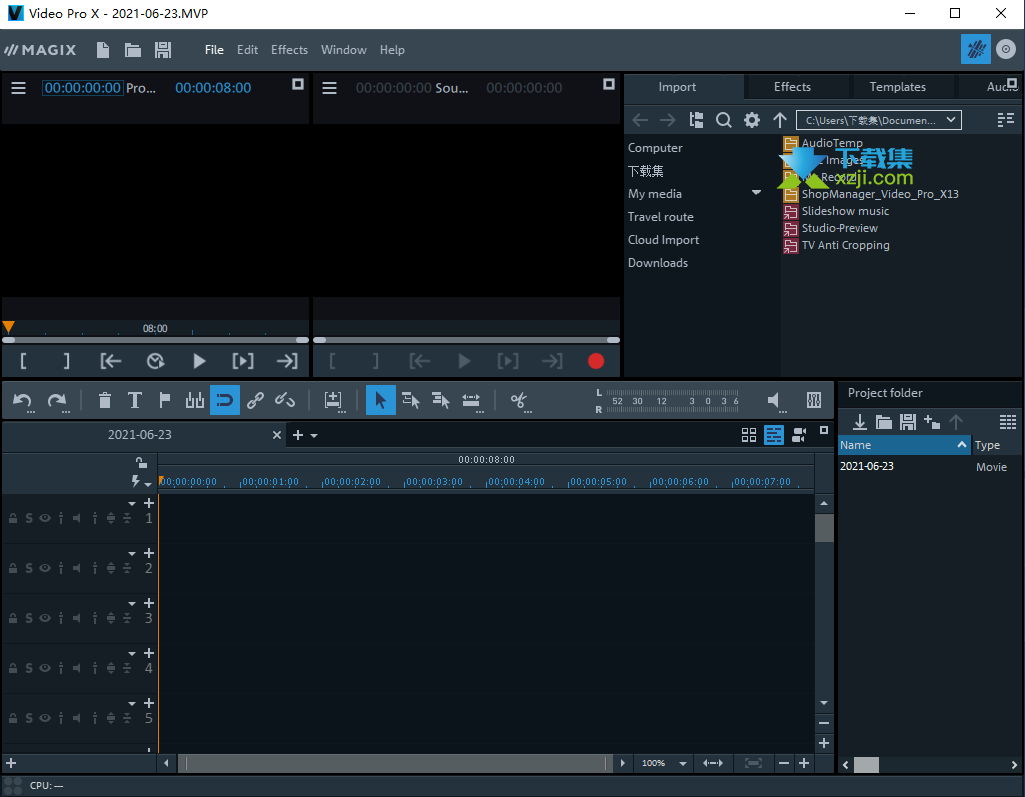Click the red record button
1025x797 pixels.
(596, 361)
